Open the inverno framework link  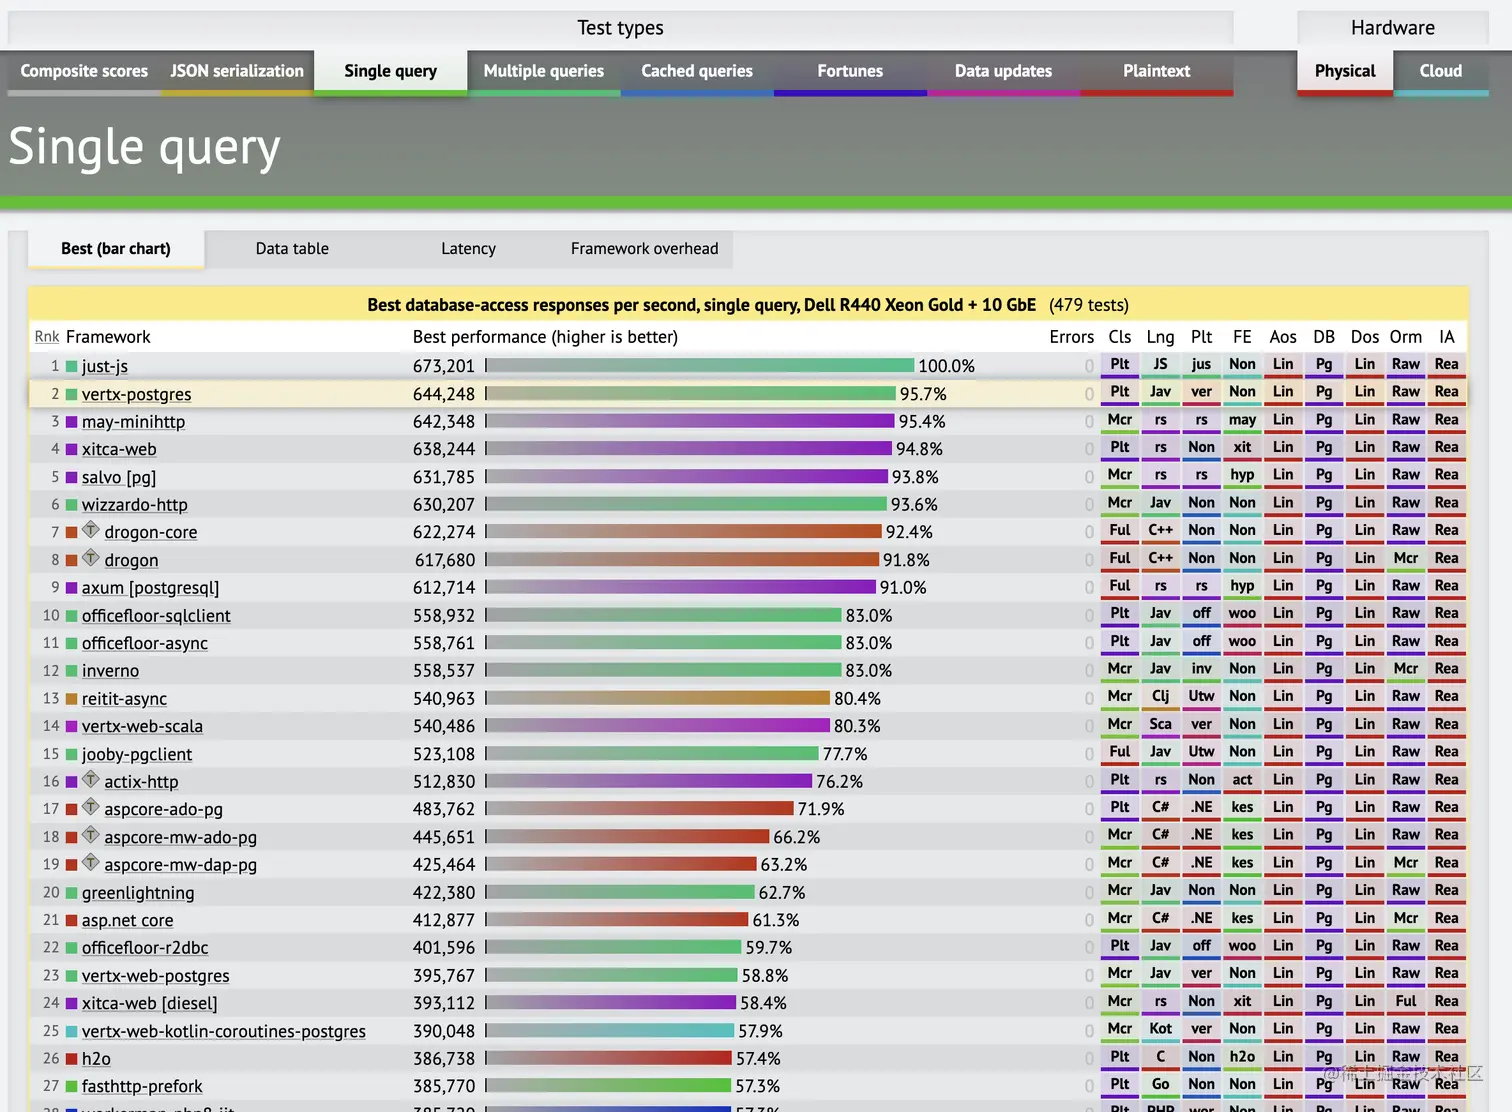[110, 671]
